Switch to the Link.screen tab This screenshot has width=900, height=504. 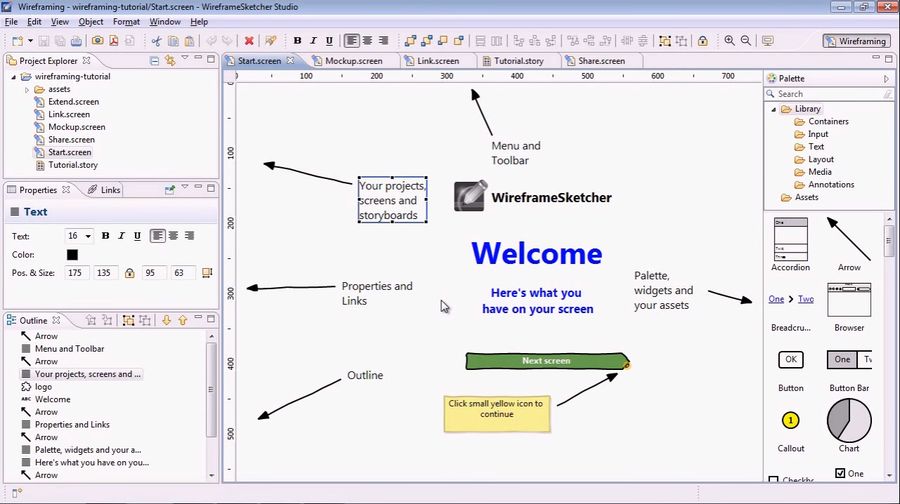(438, 61)
